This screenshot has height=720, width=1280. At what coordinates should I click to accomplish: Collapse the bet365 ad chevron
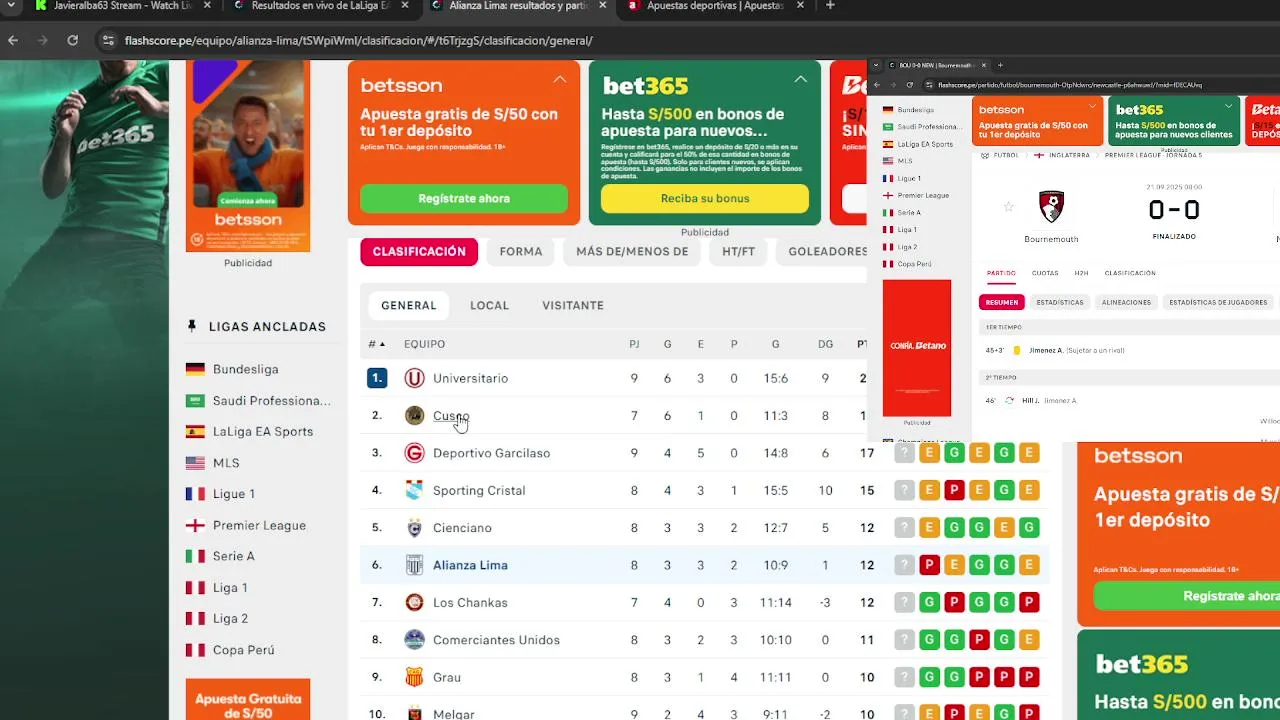pos(801,79)
